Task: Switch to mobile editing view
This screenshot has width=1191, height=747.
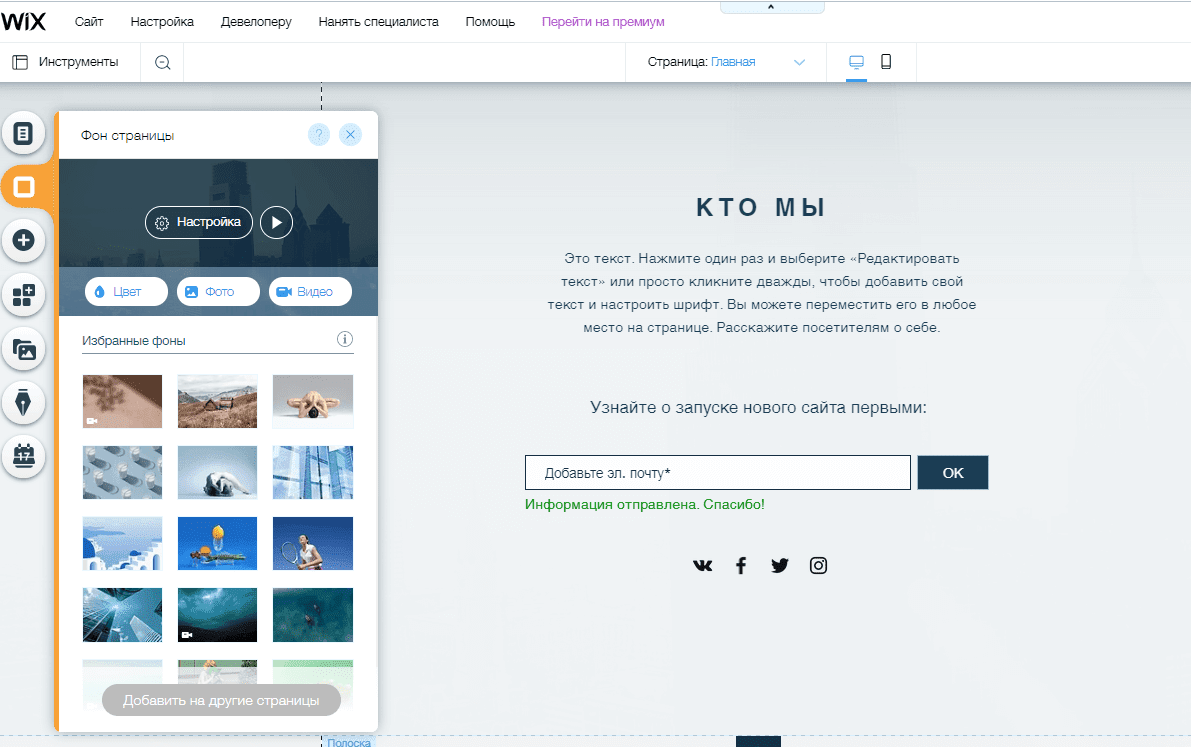Action: [886, 61]
